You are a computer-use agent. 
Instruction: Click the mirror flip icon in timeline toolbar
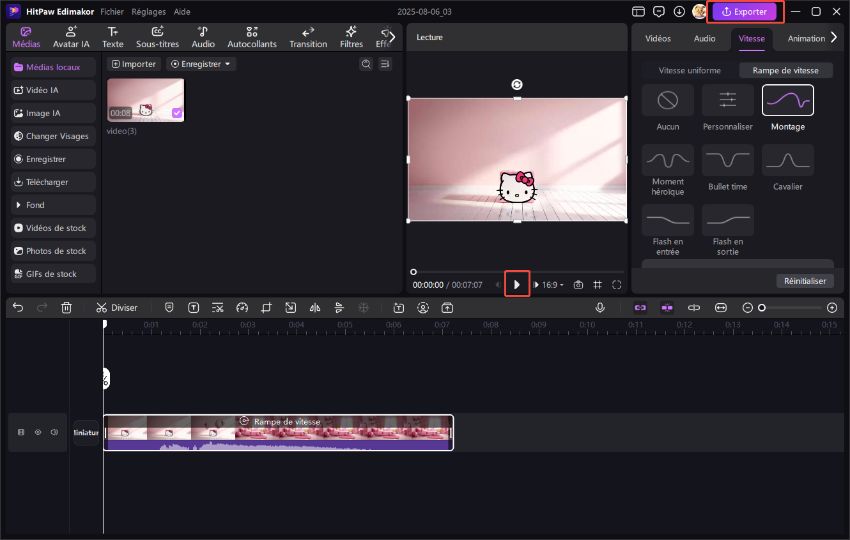pyautogui.click(x=314, y=307)
